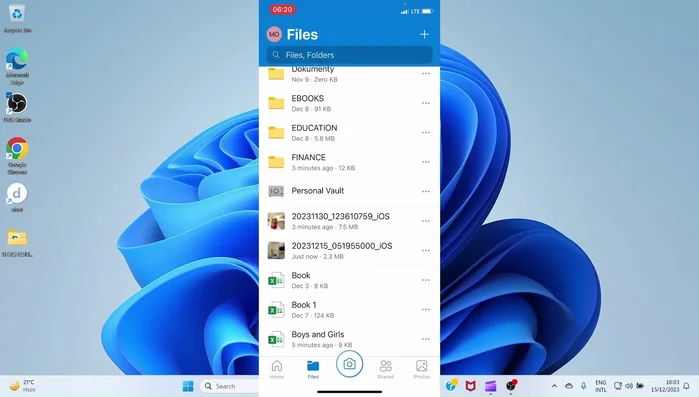Viewport: 699px width, 397px height.
Task: Select the EDUCATION folder name
Action: click(x=314, y=128)
